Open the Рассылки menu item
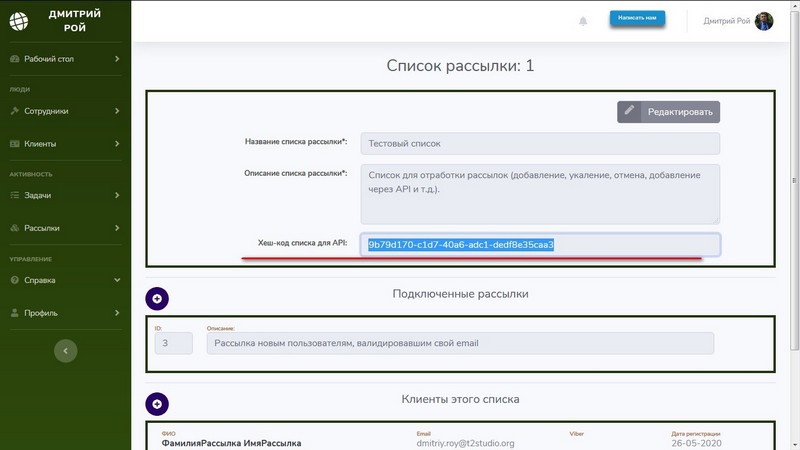Screen dimensions: 800x450 pyautogui.click(x=42, y=228)
